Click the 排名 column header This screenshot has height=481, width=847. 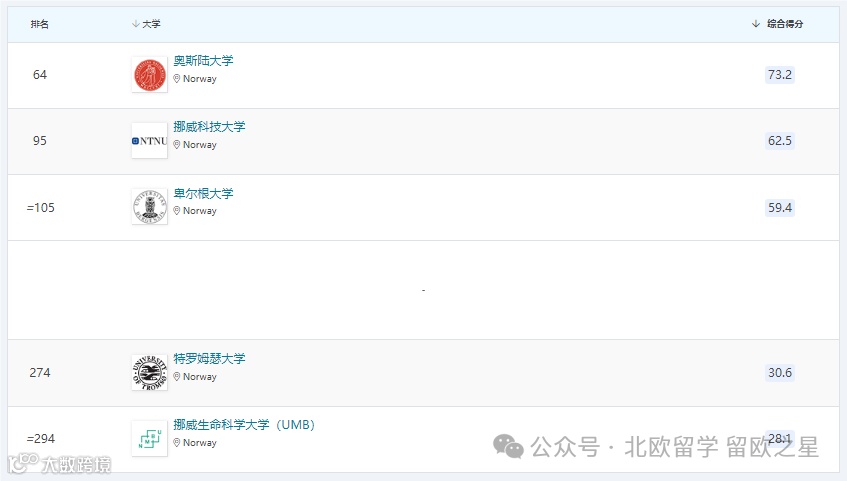click(x=39, y=24)
